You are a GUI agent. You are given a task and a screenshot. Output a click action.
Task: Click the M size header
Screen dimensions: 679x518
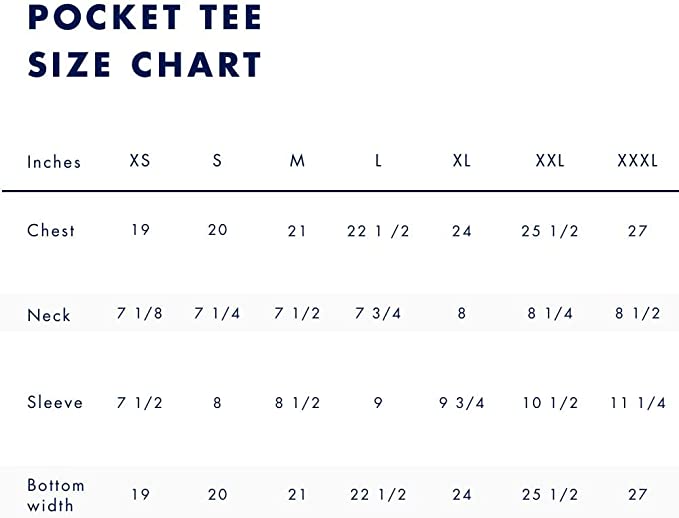[x=297, y=161]
